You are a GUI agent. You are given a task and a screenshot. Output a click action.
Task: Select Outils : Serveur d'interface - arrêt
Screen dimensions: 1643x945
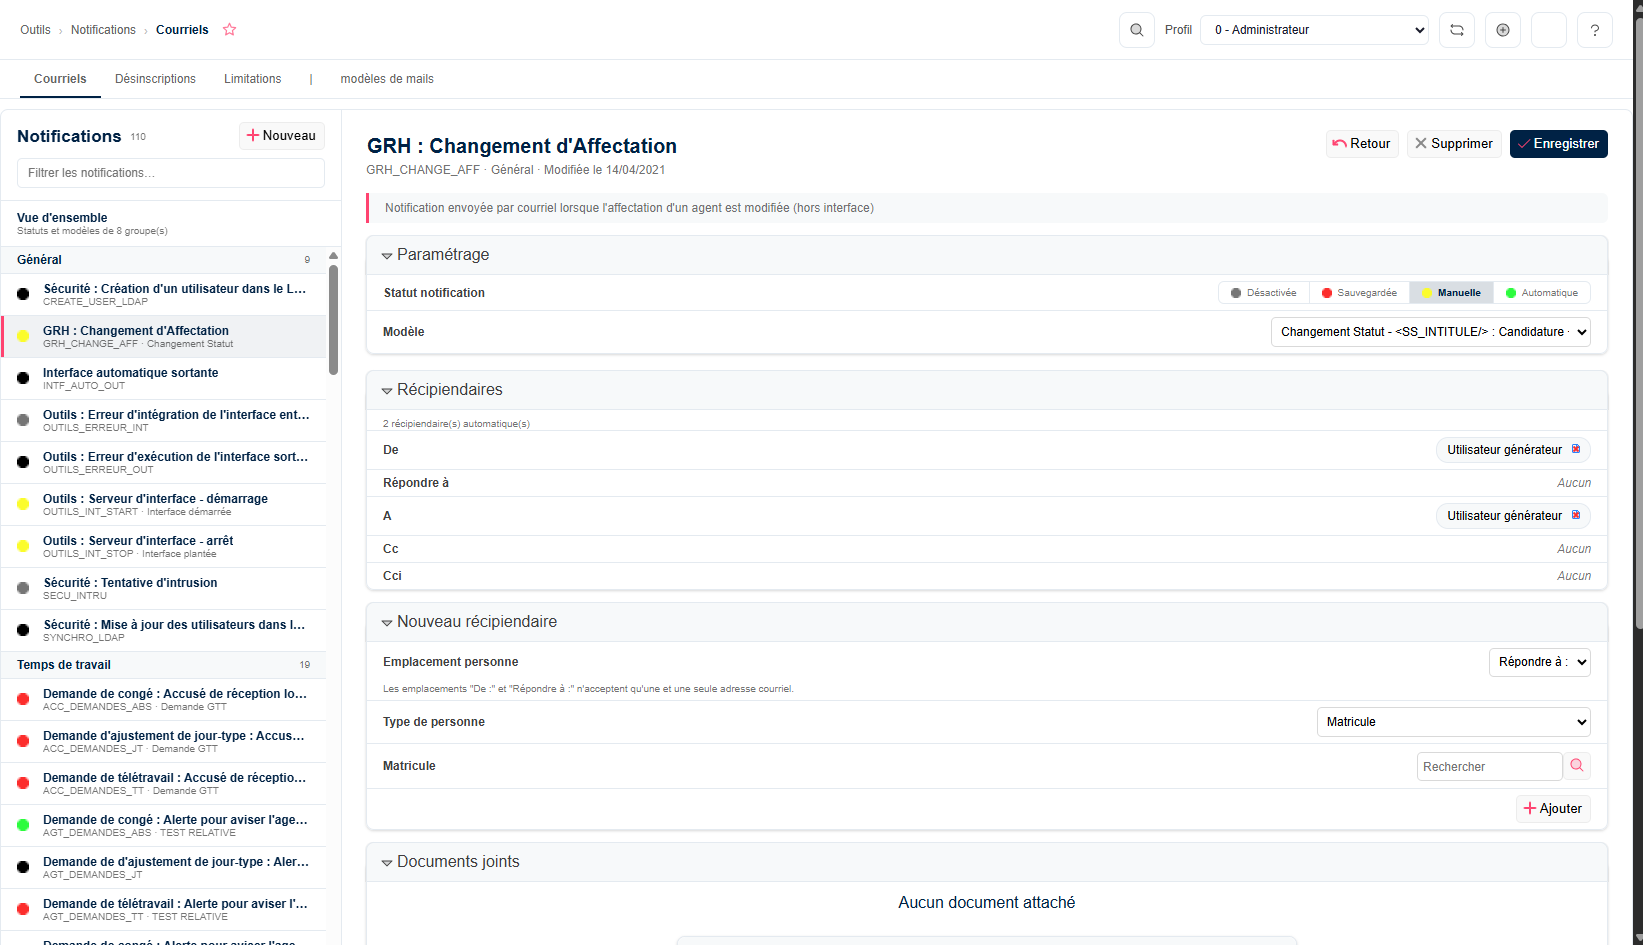(x=164, y=546)
